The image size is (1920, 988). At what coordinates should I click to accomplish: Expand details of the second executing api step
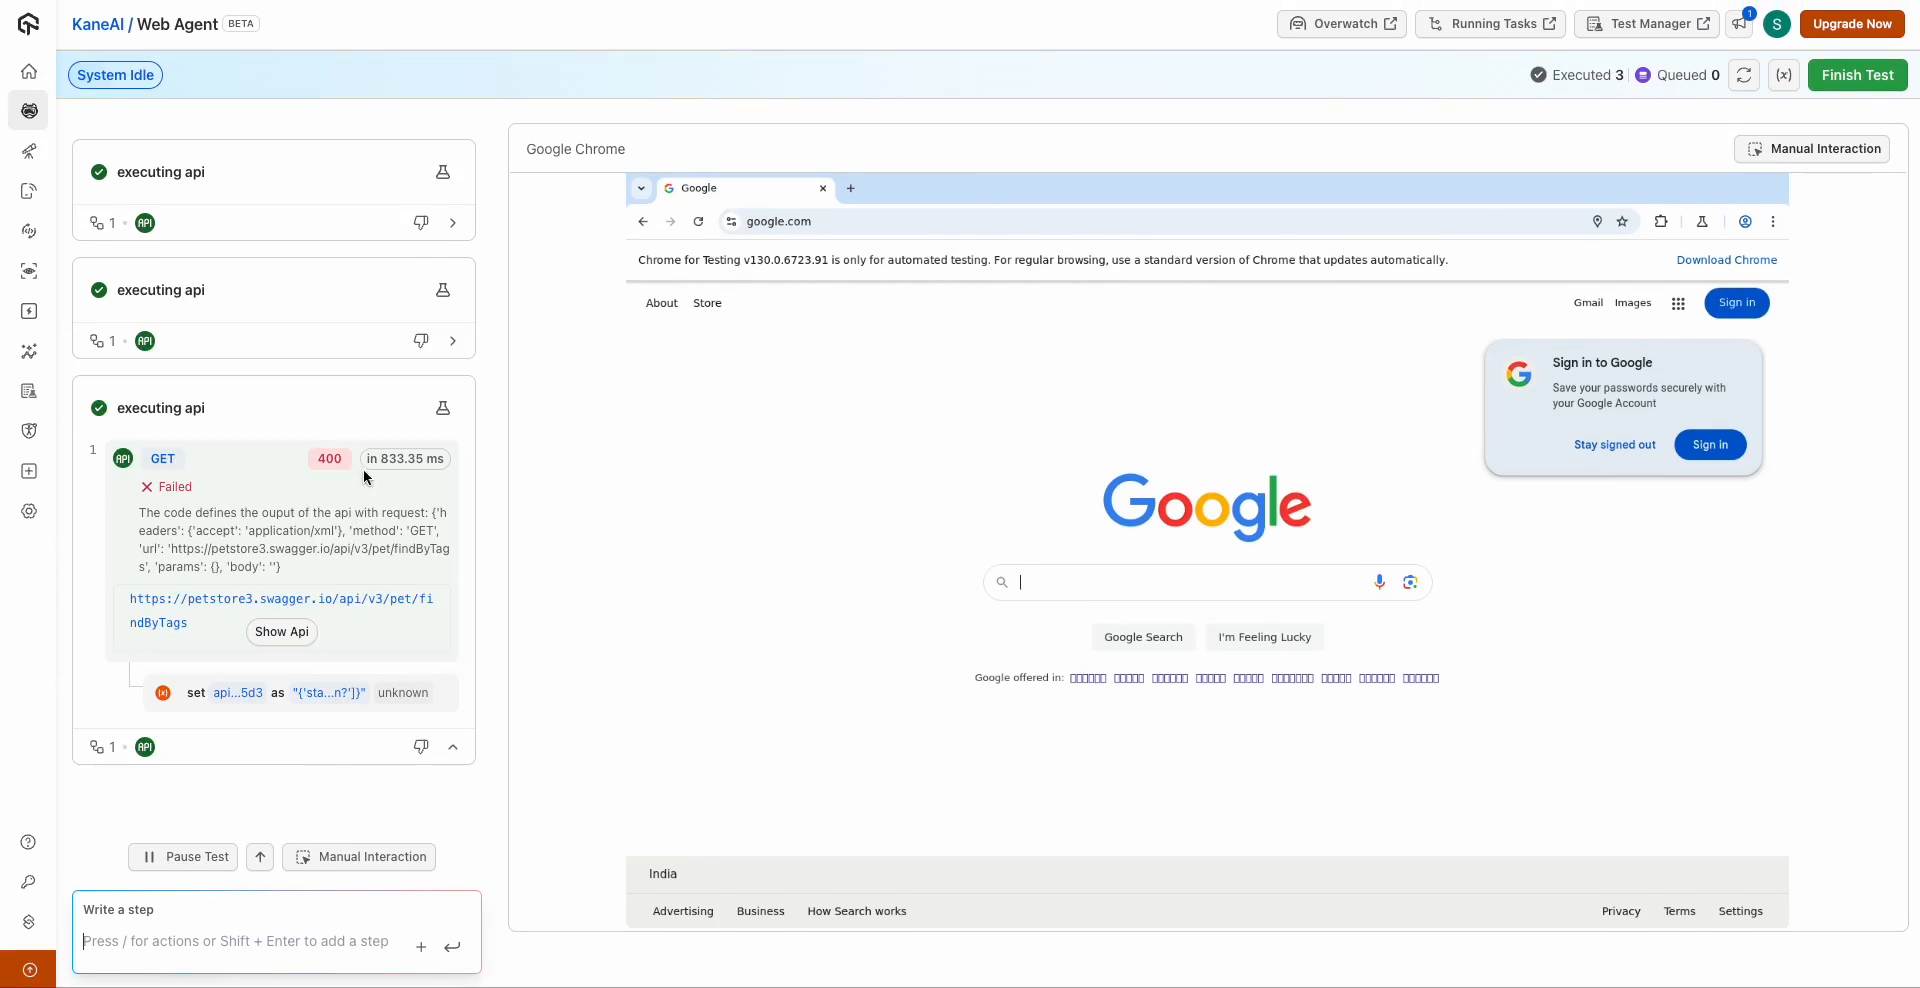453,341
